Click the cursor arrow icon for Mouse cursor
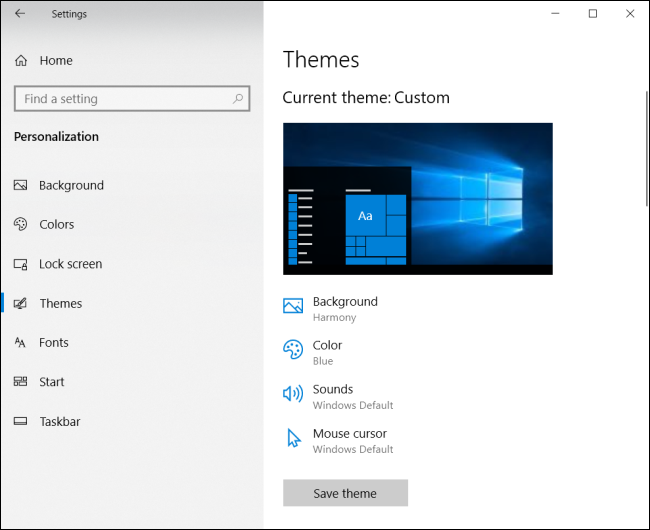 [293, 438]
